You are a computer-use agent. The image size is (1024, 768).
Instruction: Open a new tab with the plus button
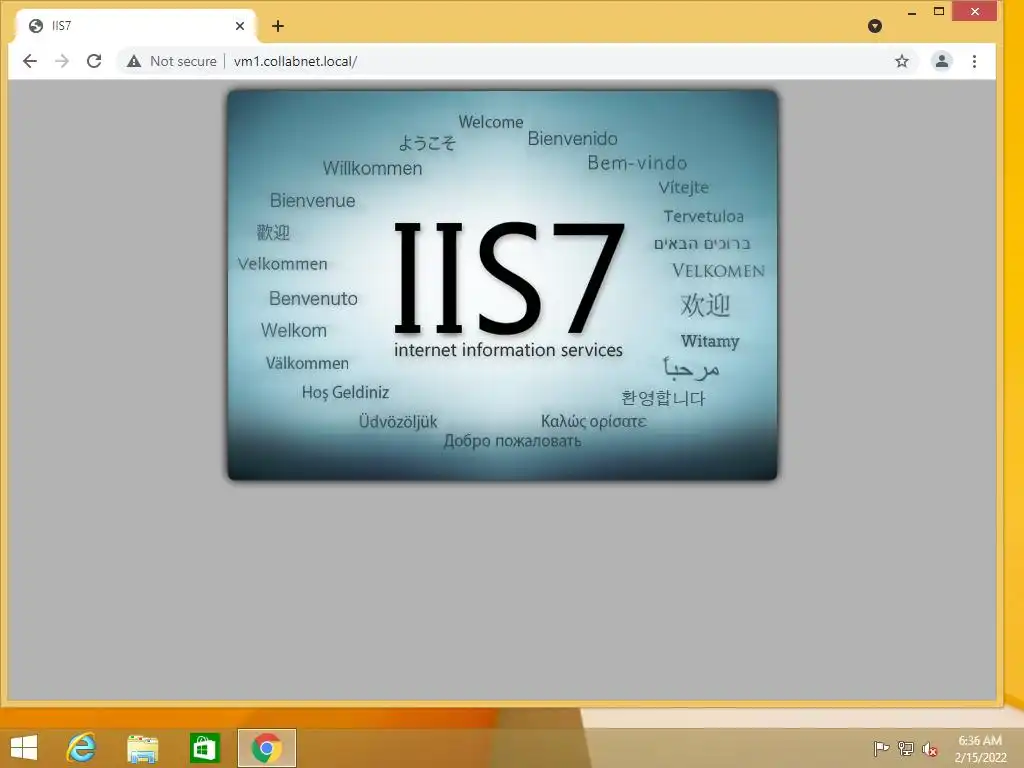click(x=278, y=26)
